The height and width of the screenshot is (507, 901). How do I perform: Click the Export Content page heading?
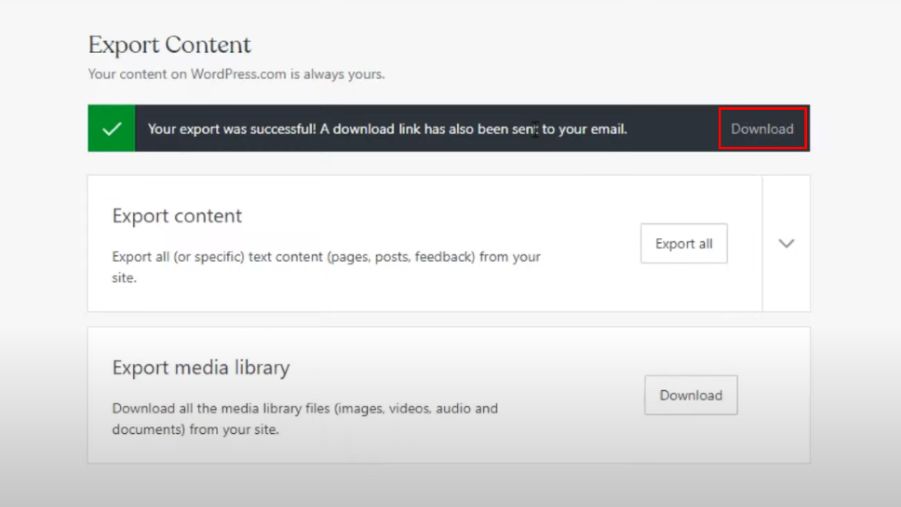coord(169,45)
